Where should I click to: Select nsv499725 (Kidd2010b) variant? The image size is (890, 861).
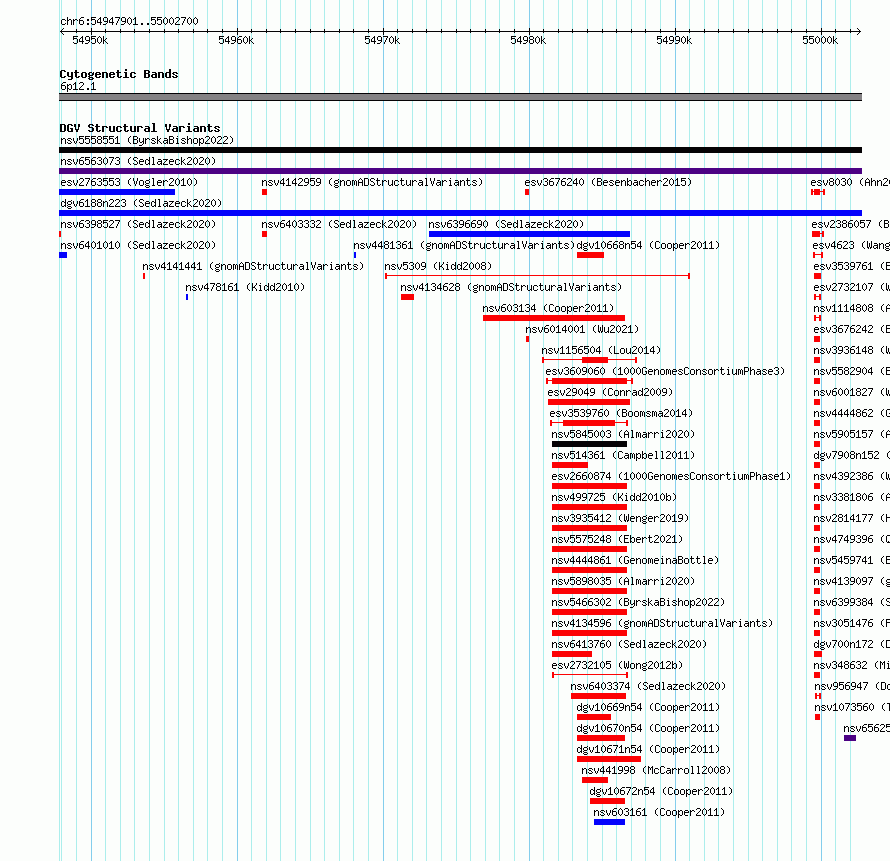point(614,497)
